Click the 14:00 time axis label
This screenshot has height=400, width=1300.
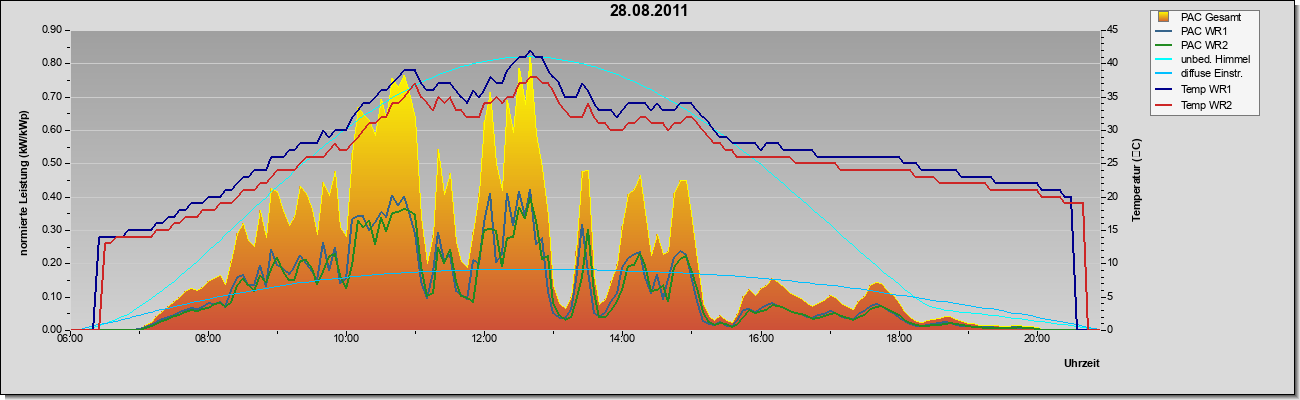tap(622, 338)
